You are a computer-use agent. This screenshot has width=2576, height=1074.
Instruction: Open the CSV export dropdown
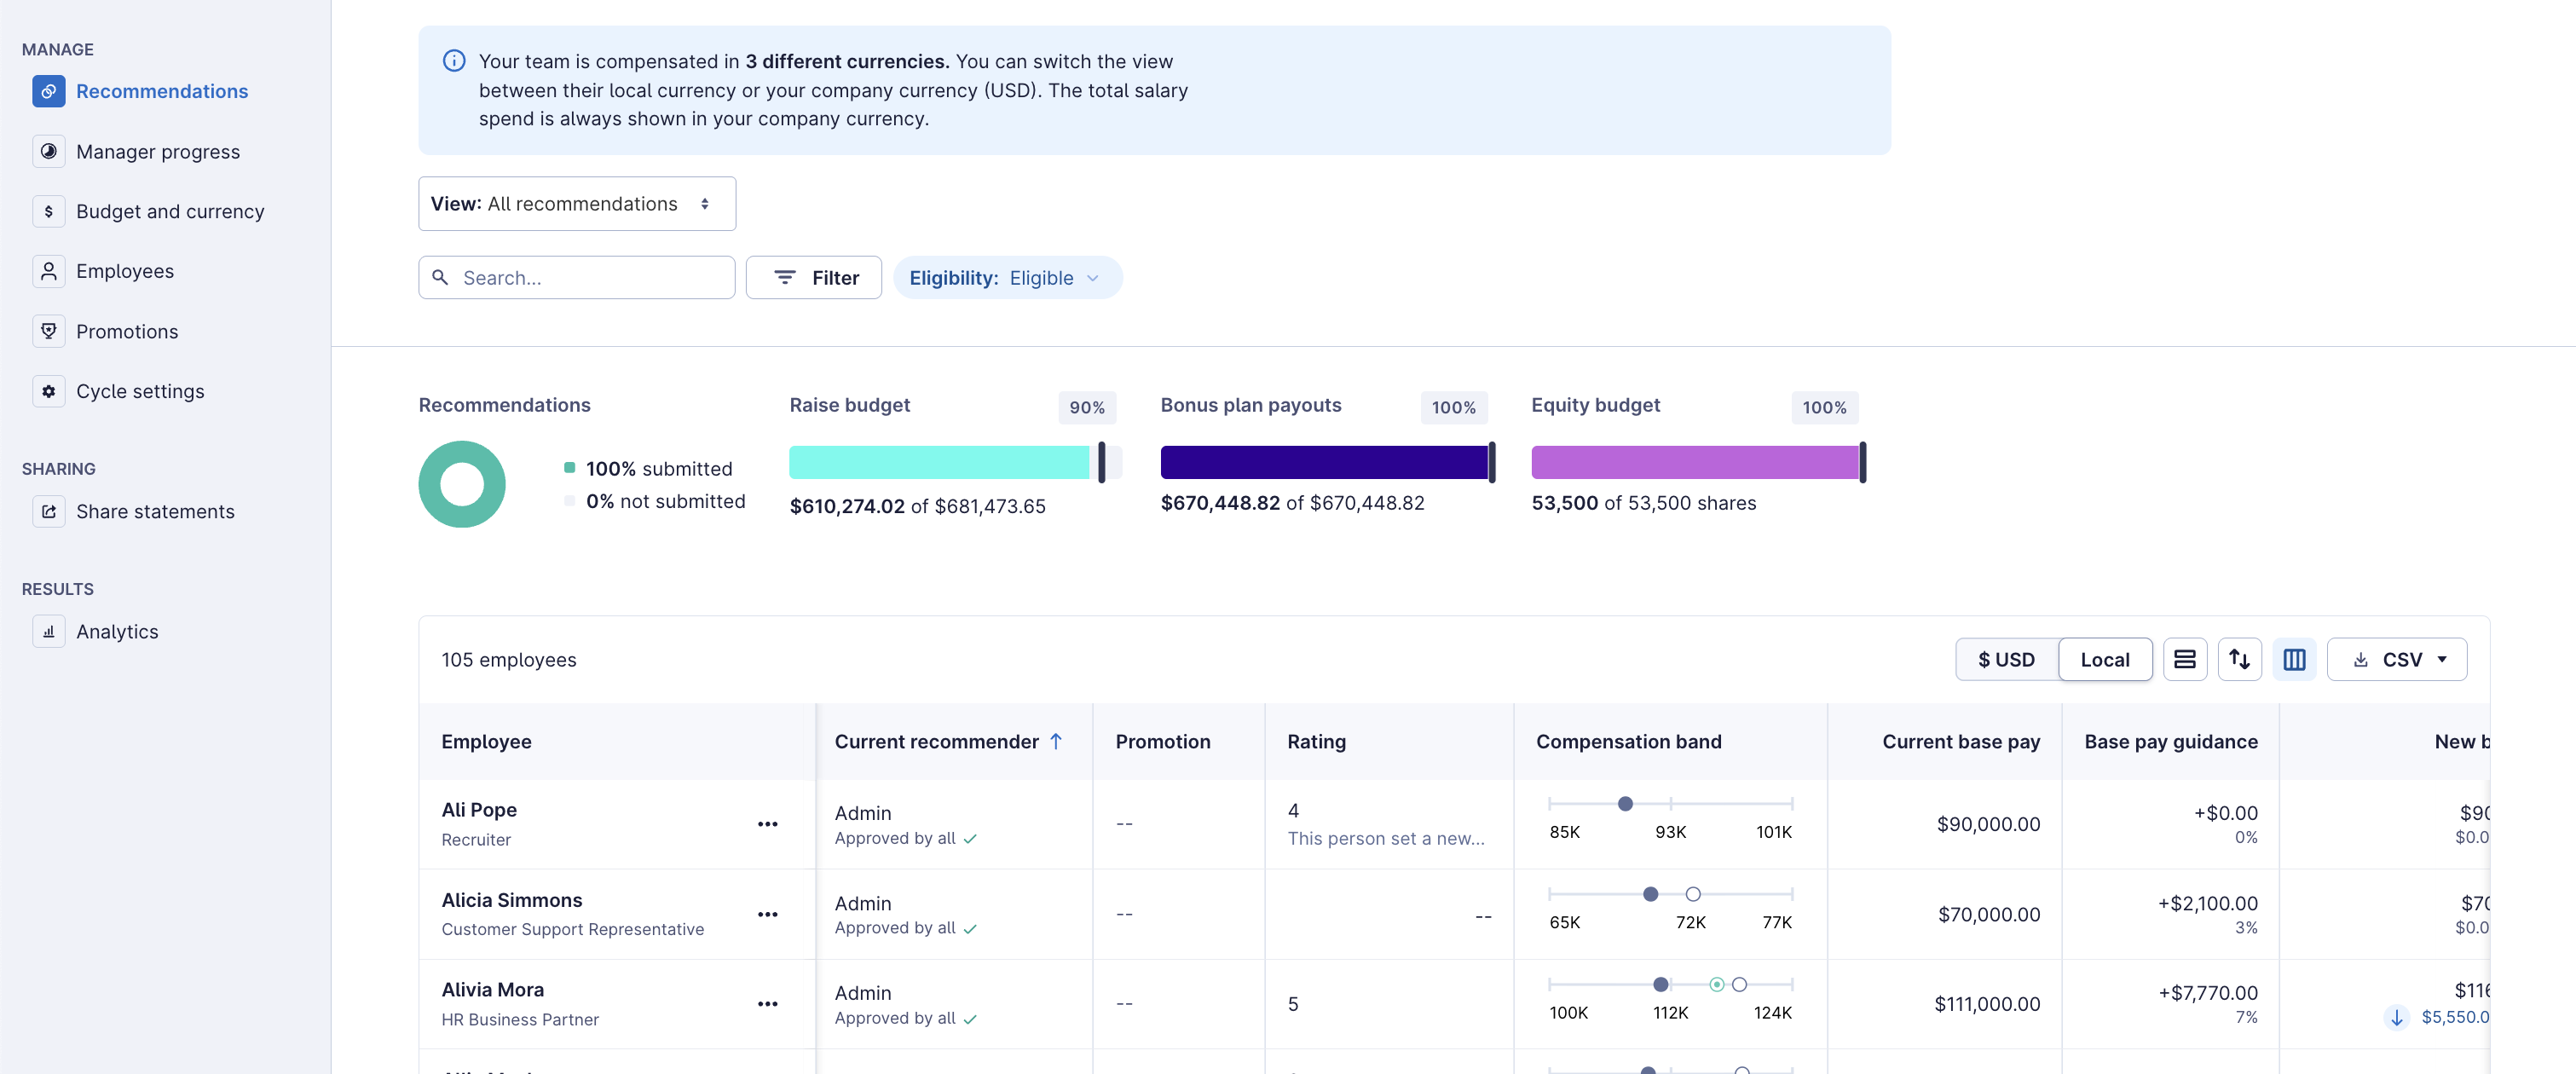point(2396,660)
